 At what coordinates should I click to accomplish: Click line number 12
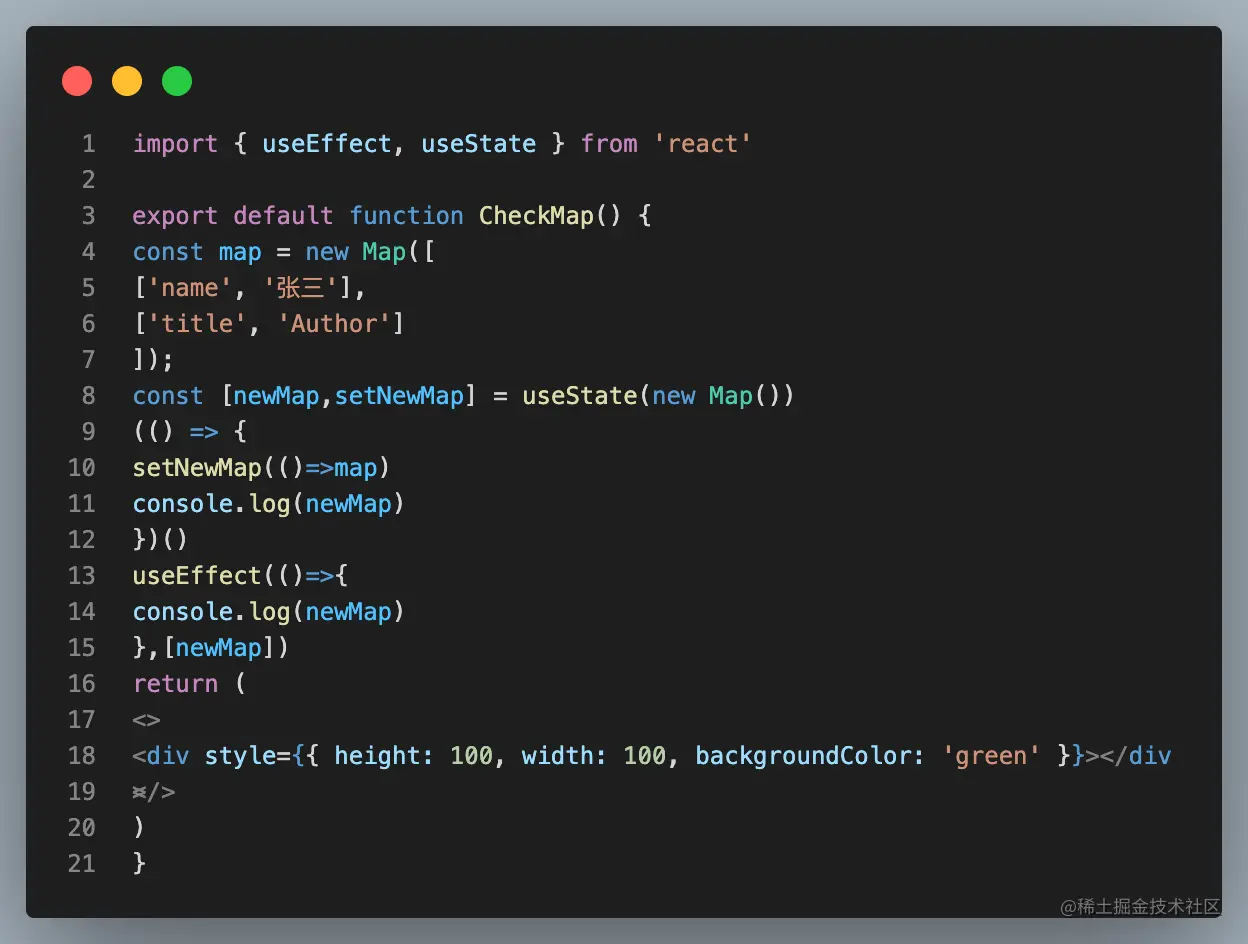[81, 540]
